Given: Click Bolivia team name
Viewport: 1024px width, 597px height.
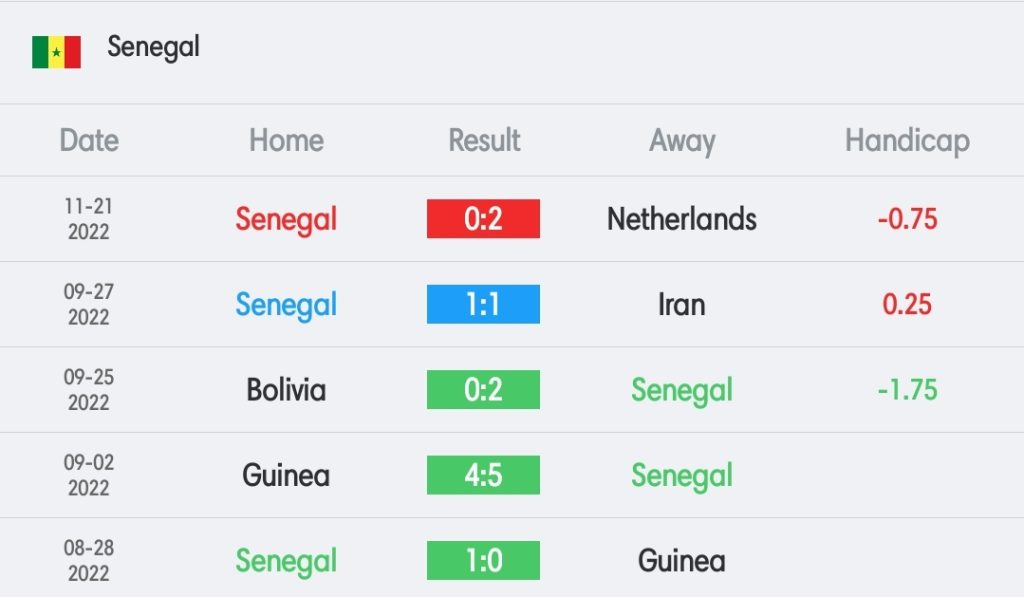Looking at the screenshot, I should [x=286, y=390].
